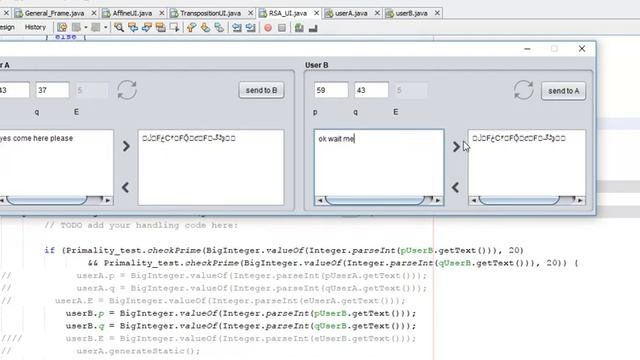Click User A message horizontal scrollbar thumb

[x=47, y=200]
